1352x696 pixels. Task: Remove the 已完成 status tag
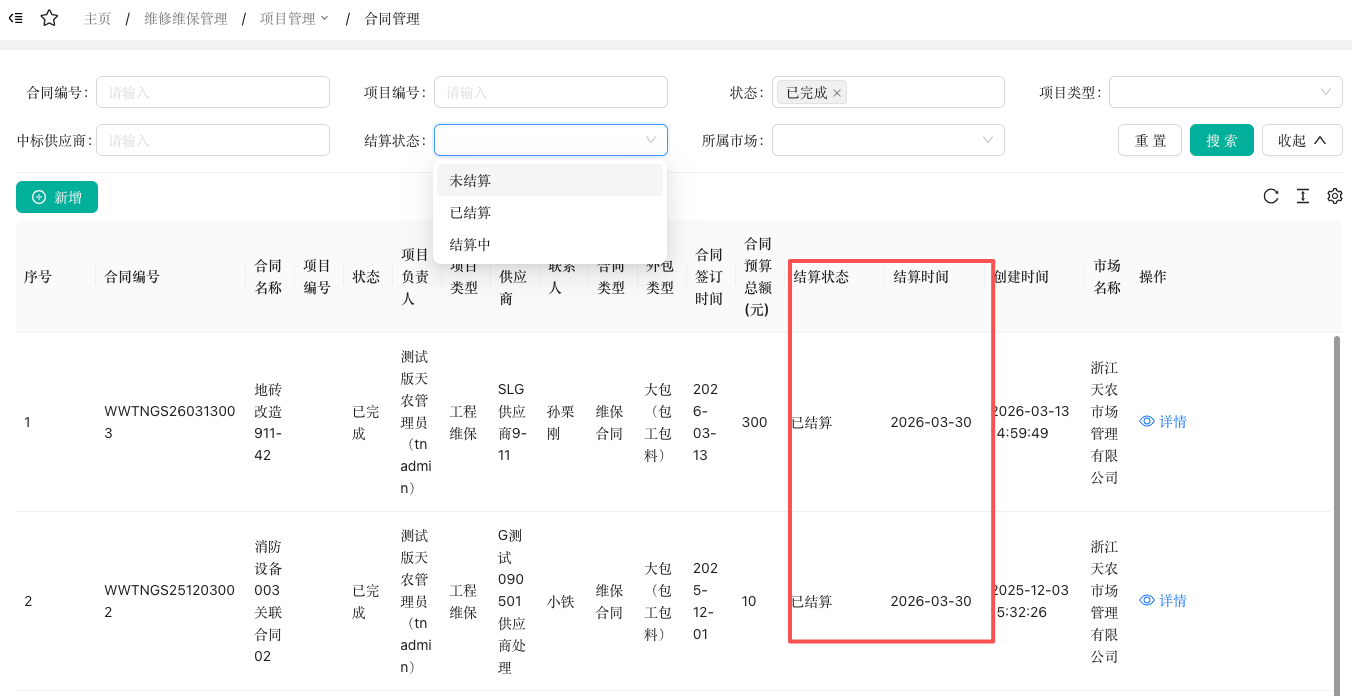pyautogui.click(x=837, y=93)
